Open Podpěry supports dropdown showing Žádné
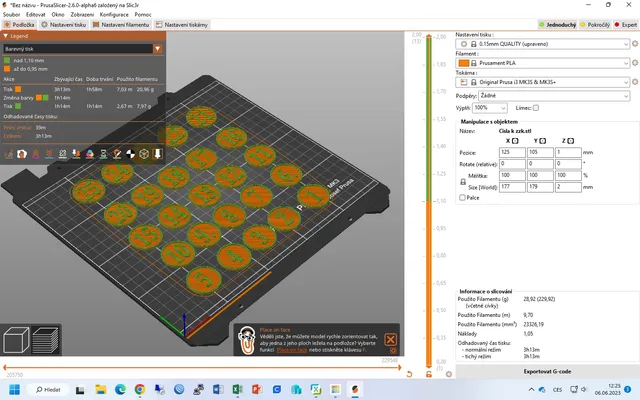Image resolution: width=640 pixels, height=400 pixels. [x=553, y=96]
